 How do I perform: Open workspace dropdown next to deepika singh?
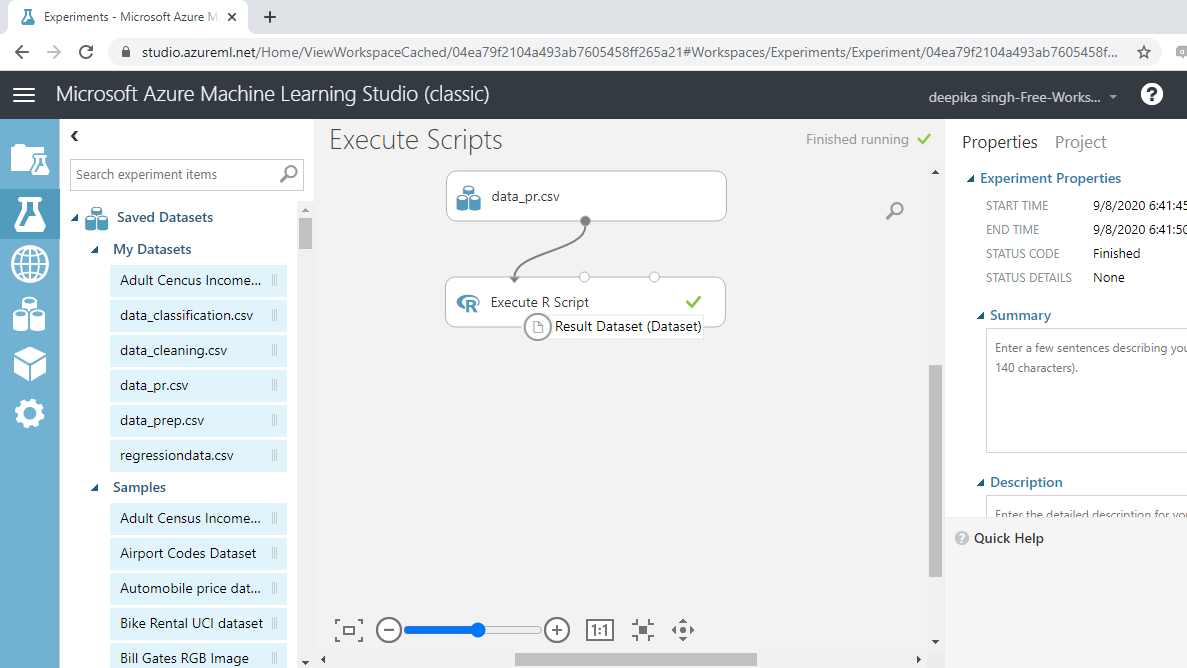pos(1113,97)
